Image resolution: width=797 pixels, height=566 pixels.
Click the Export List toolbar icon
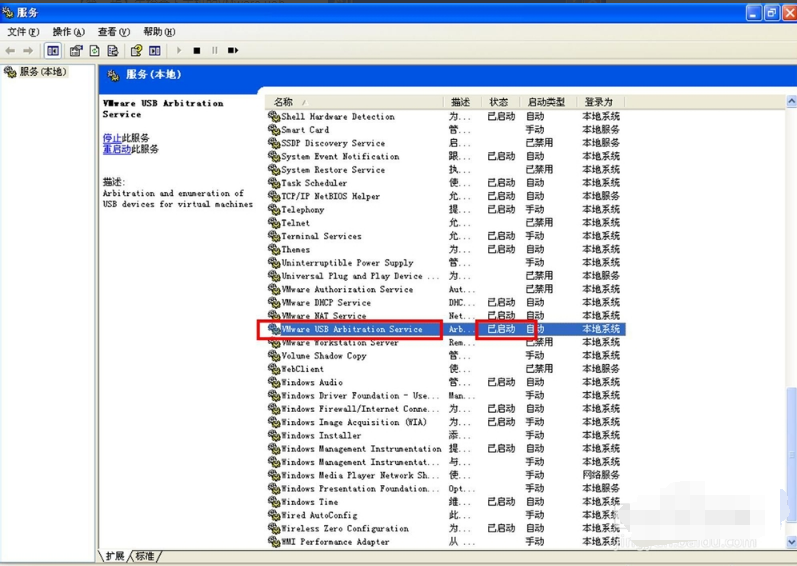tap(113, 50)
